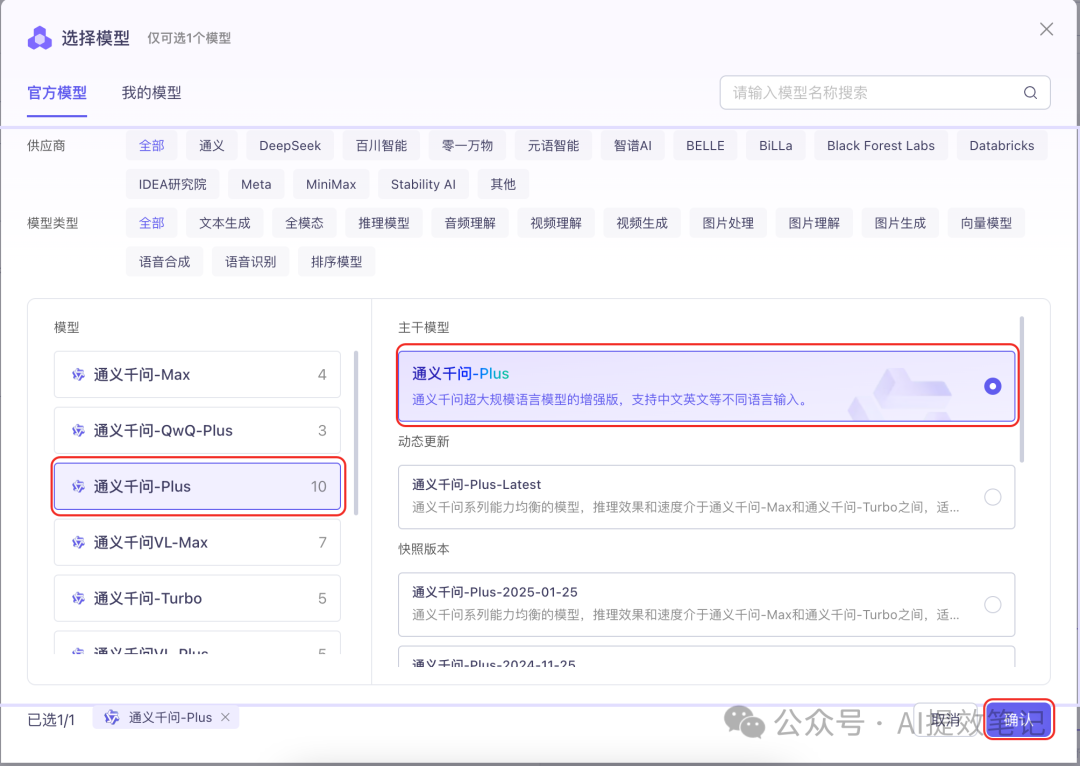Screen dimensions: 1080x766
Task: Select model type 向量模型
Action: coord(986,222)
